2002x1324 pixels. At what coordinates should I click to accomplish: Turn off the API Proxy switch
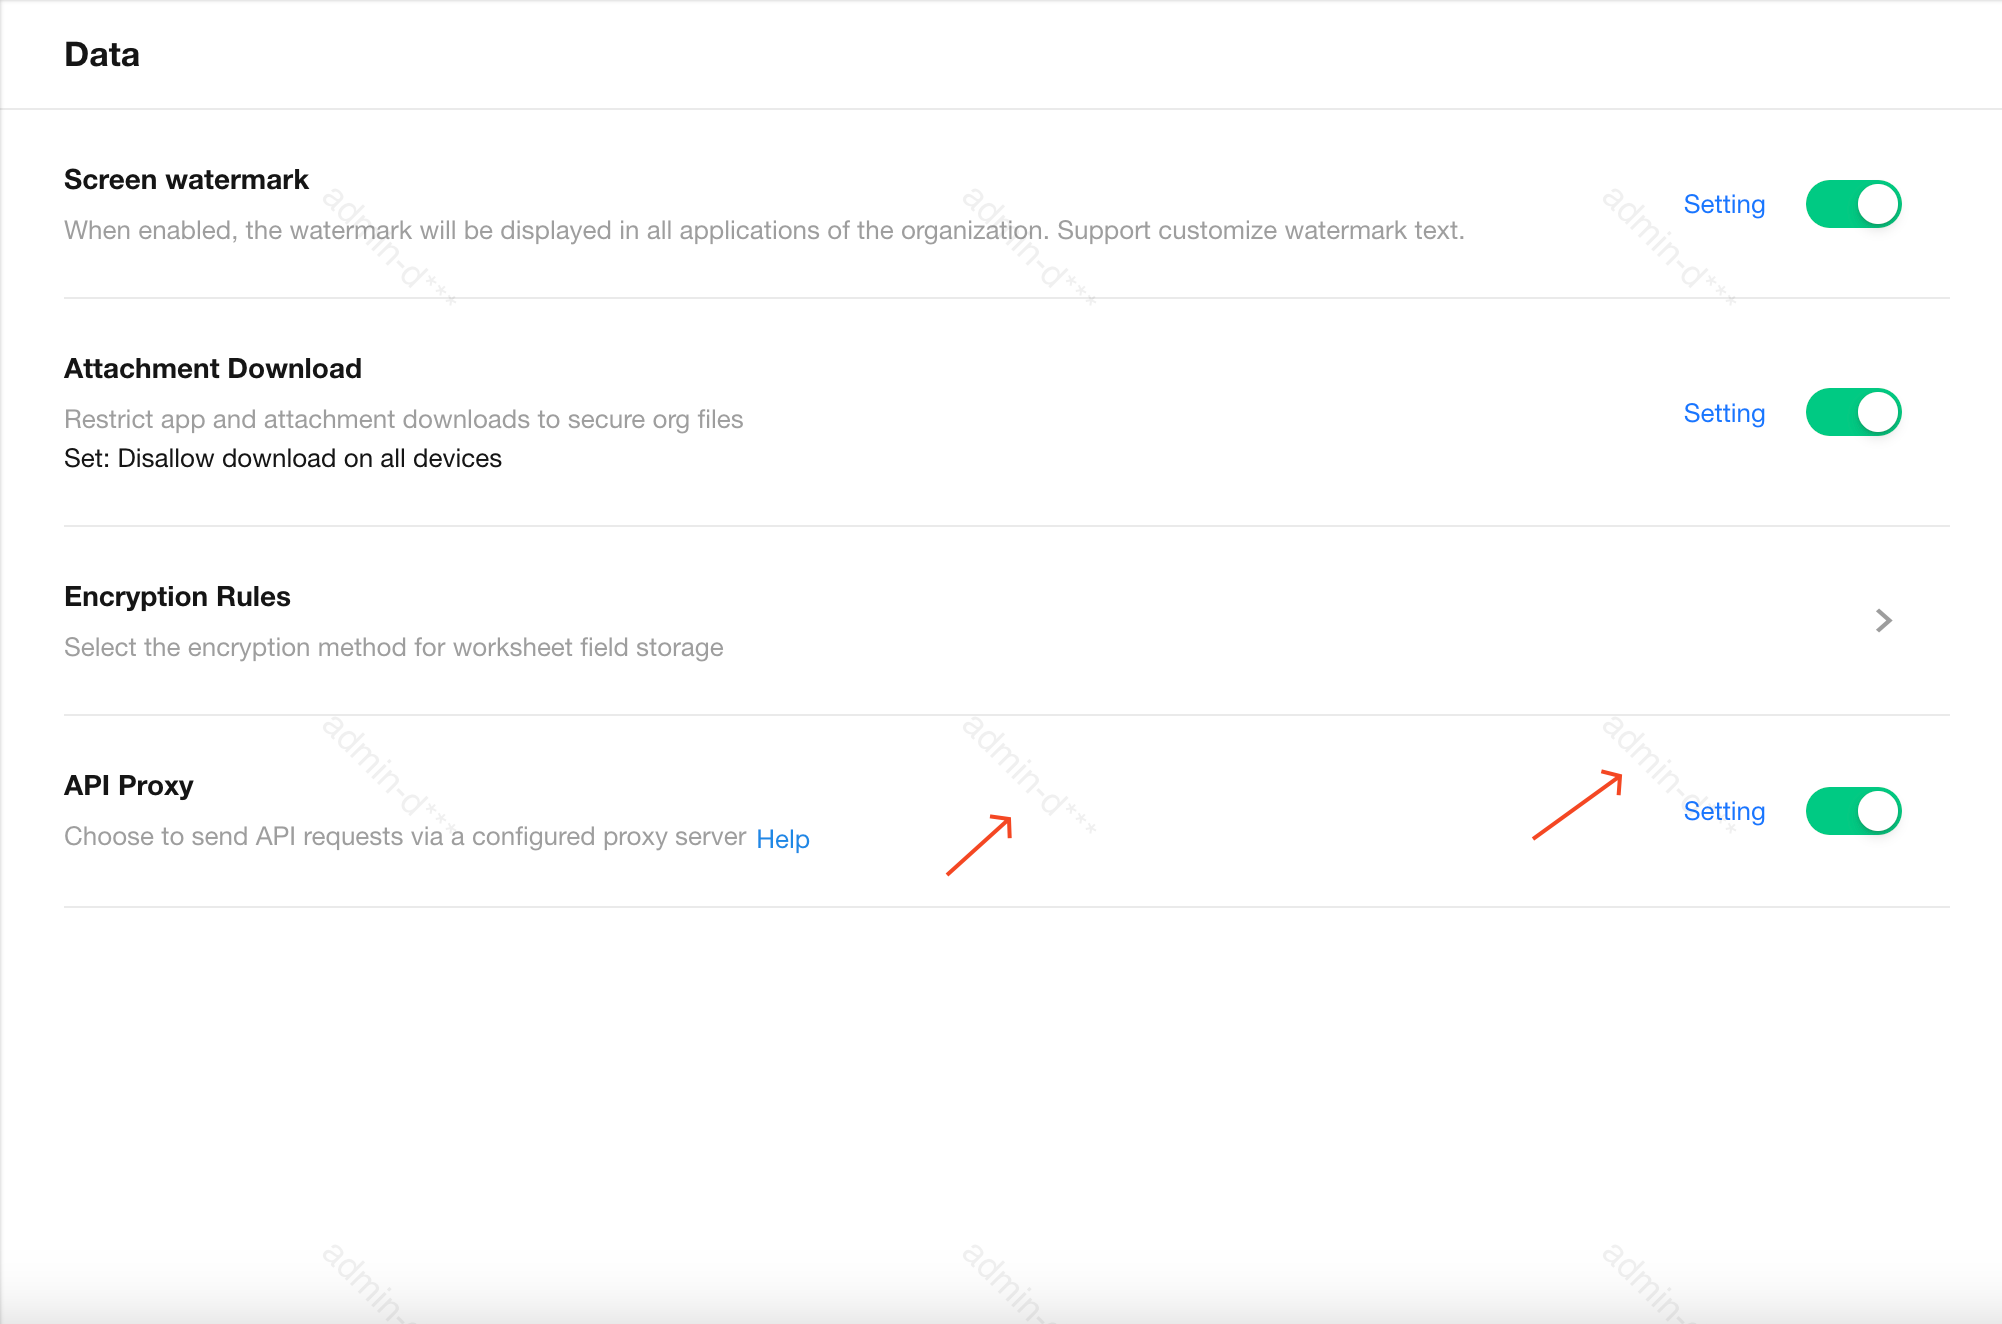pyautogui.click(x=1853, y=810)
